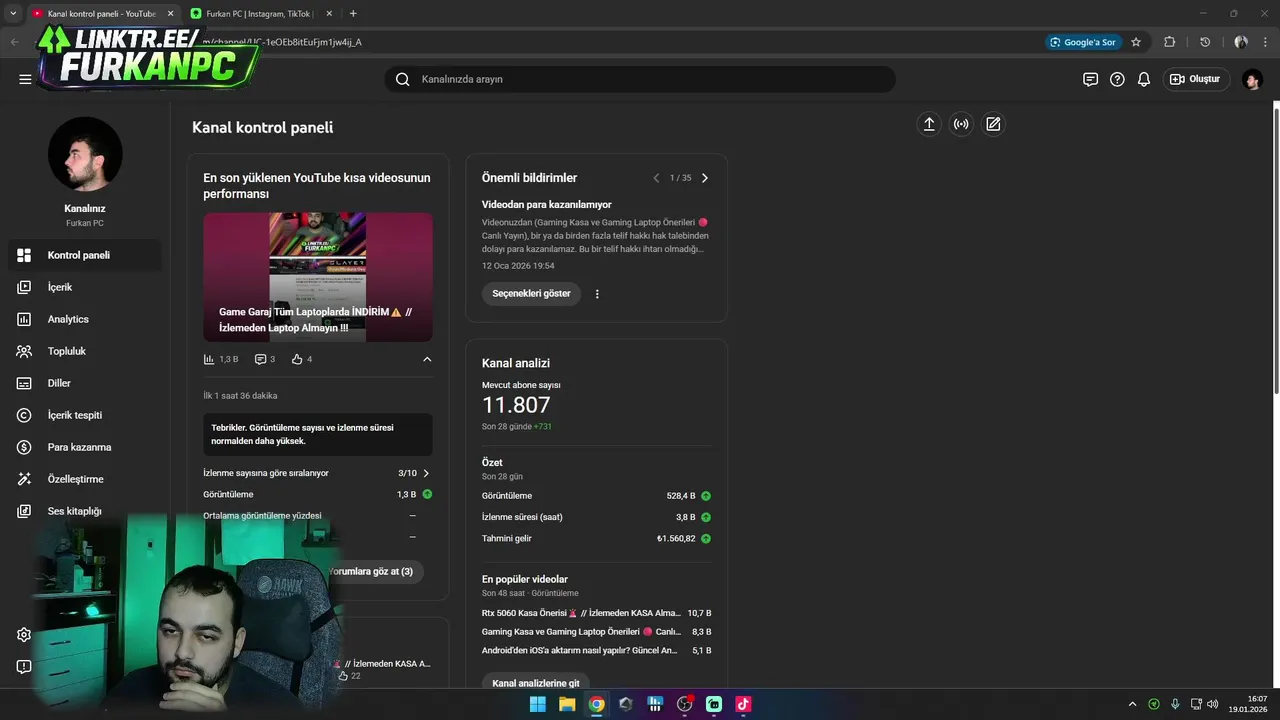The height and width of the screenshot is (720, 1280).
Task: Open Para kazanma in sidebar
Action: click(x=84, y=447)
